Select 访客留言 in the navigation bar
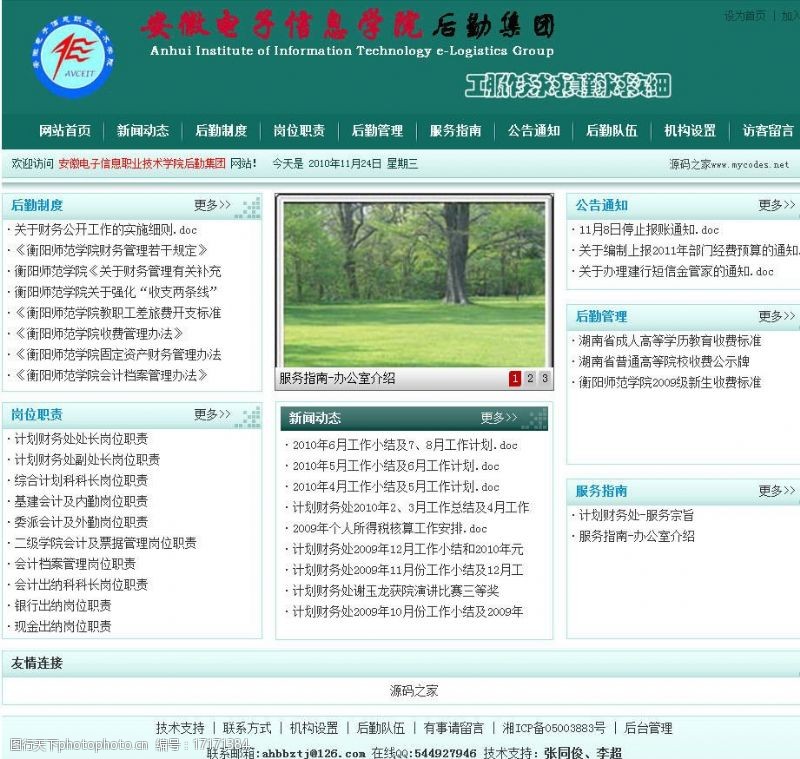Image resolution: width=800 pixels, height=759 pixels. click(768, 131)
